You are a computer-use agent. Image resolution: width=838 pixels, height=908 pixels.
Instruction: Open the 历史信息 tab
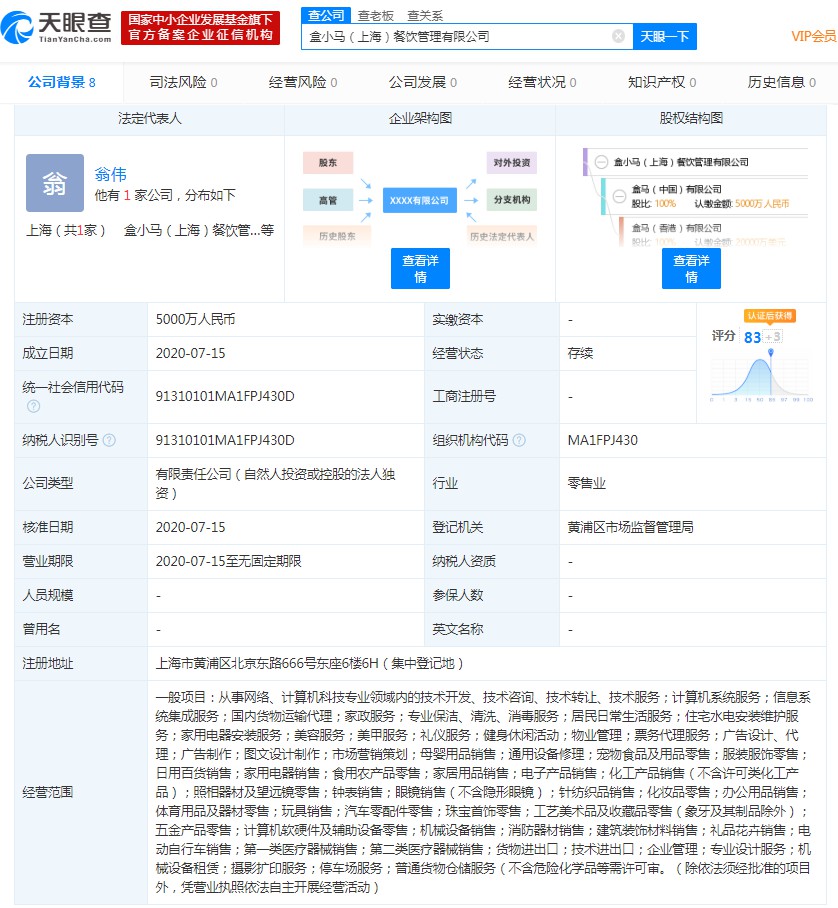click(781, 82)
